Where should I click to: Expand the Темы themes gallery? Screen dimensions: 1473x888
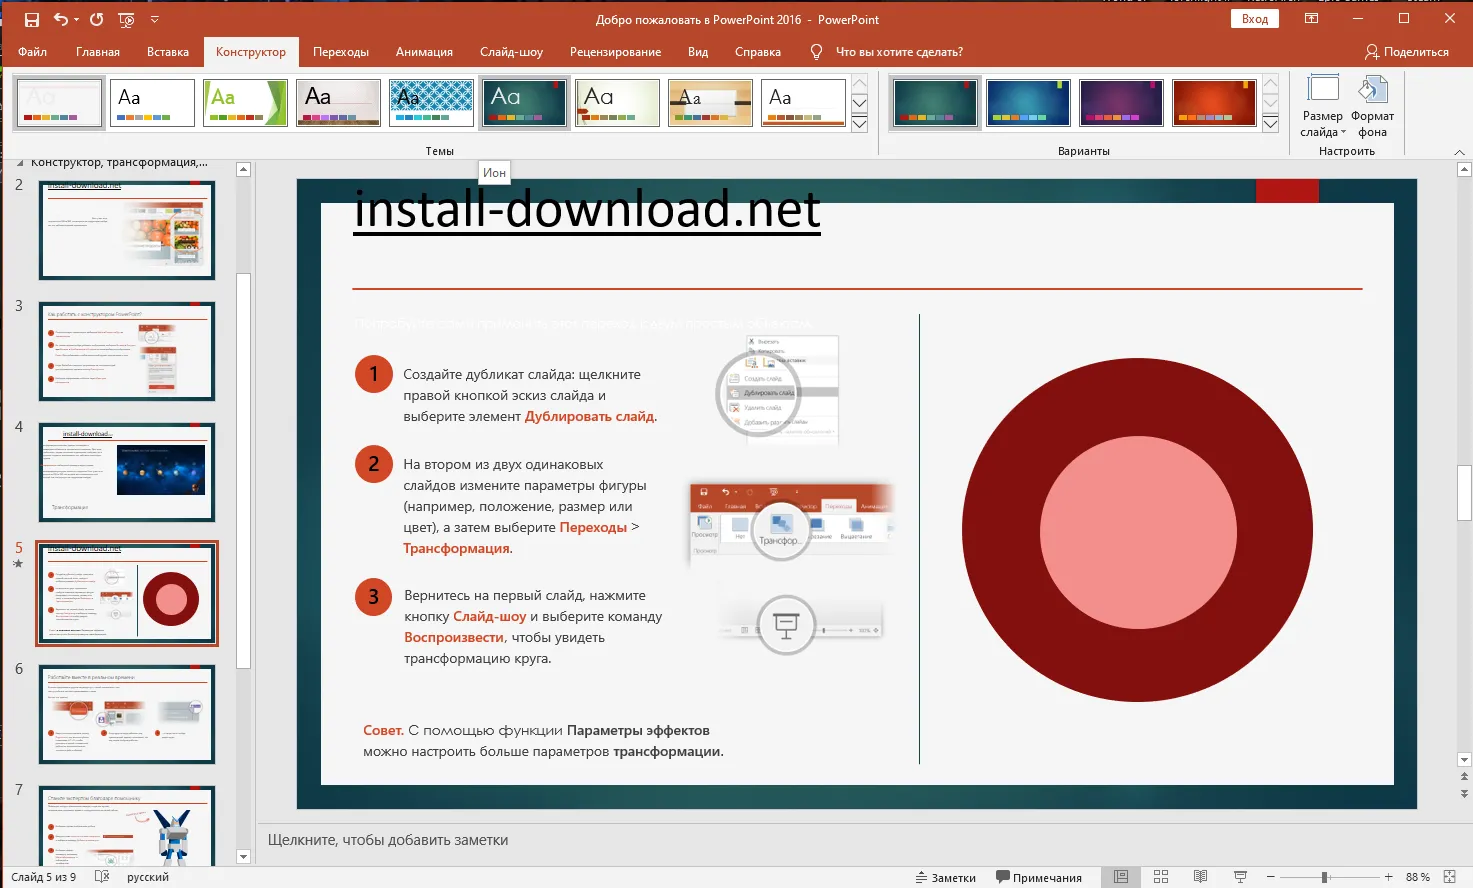point(859,124)
